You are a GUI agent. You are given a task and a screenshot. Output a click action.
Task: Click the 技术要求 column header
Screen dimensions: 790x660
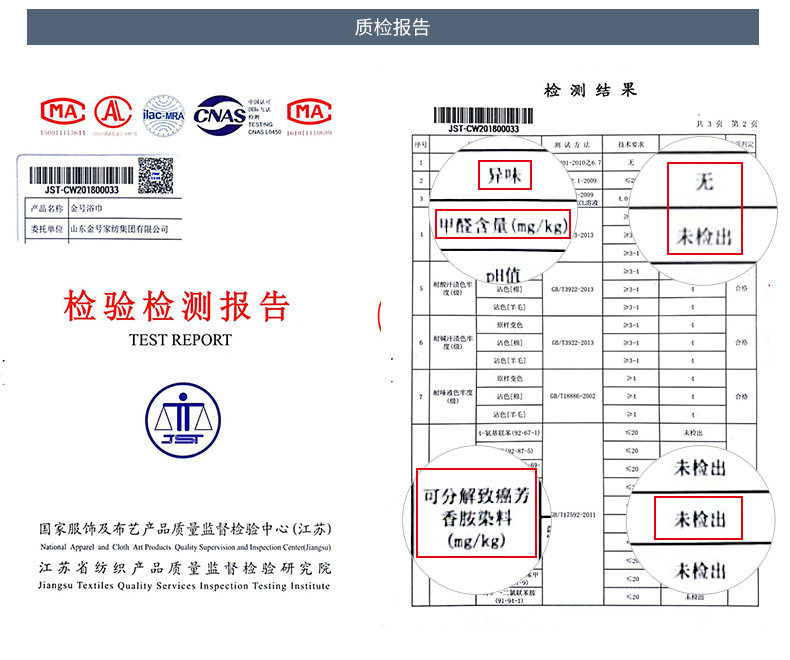coord(631,145)
